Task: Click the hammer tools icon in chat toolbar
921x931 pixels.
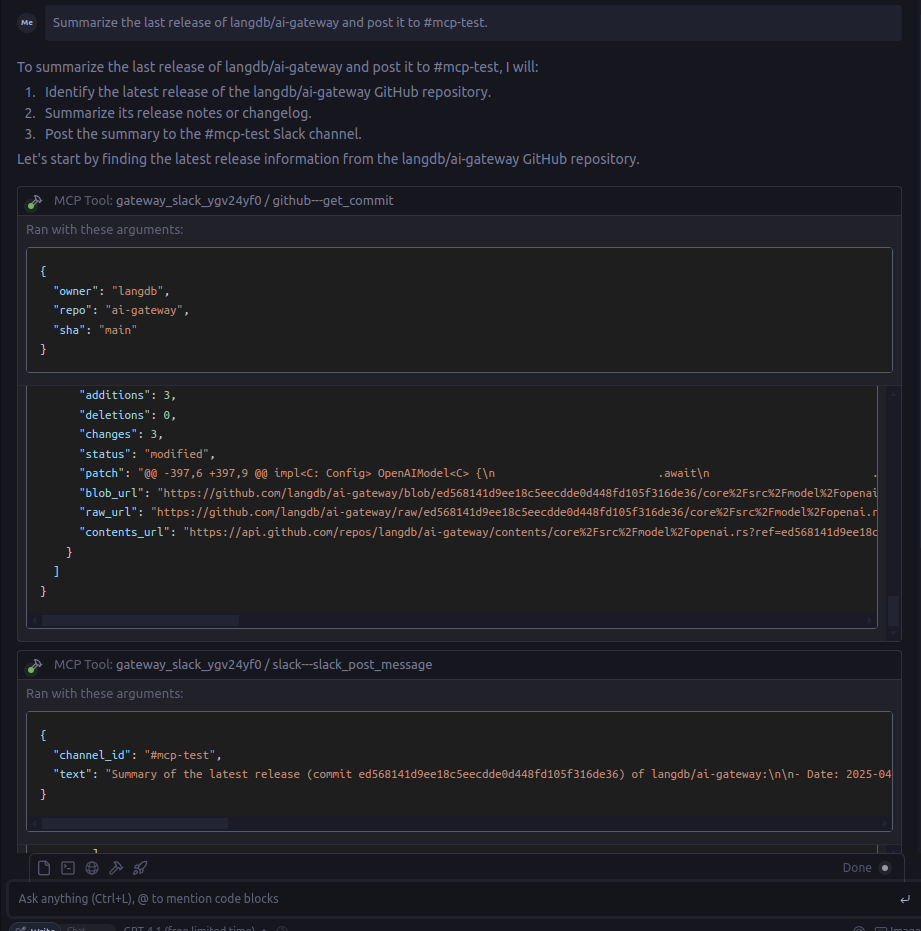Action: pyautogui.click(x=116, y=868)
